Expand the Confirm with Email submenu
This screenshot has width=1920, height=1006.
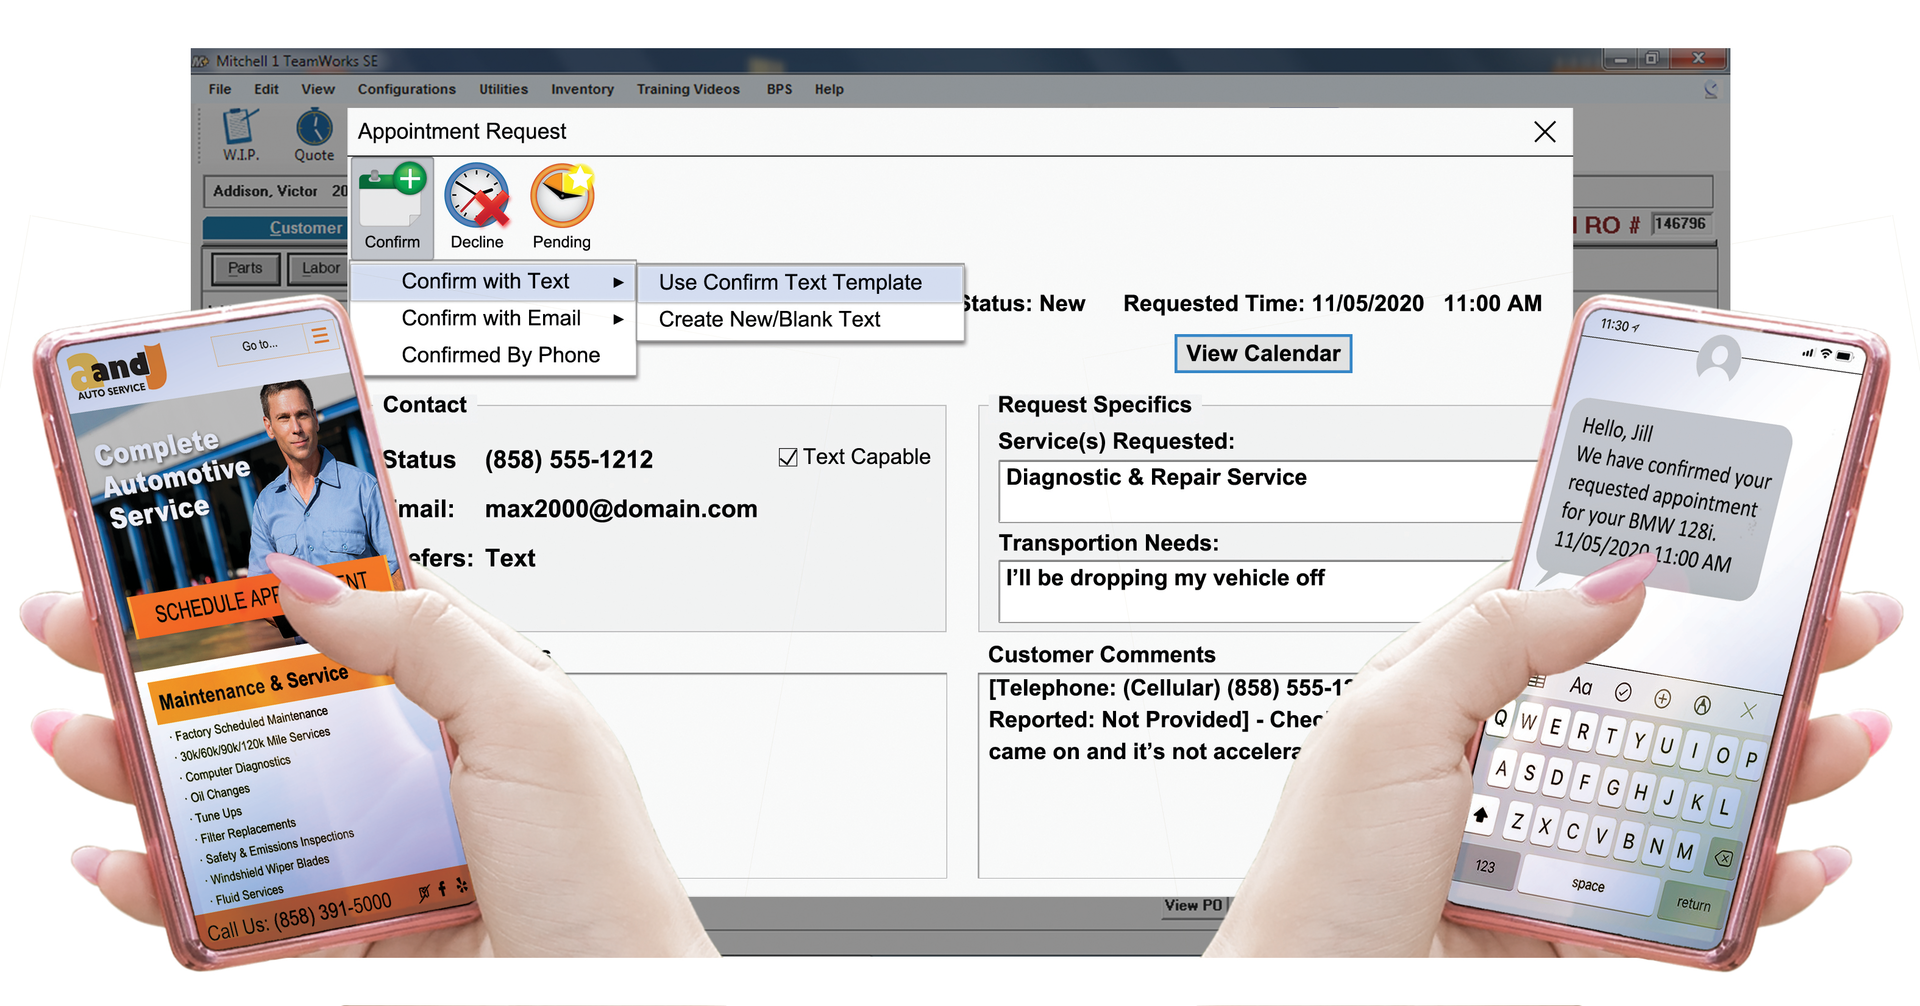click(x=490, y=318)
